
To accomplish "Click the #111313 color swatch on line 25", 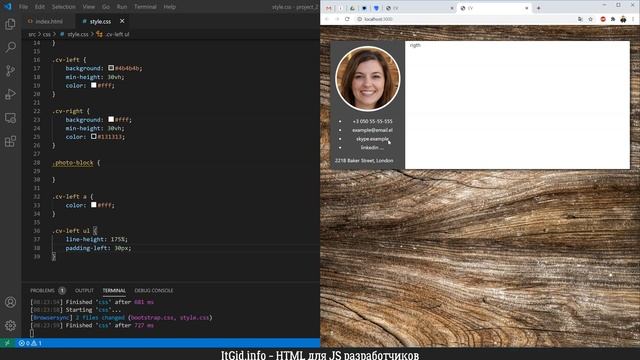I will tap(93, 137).
